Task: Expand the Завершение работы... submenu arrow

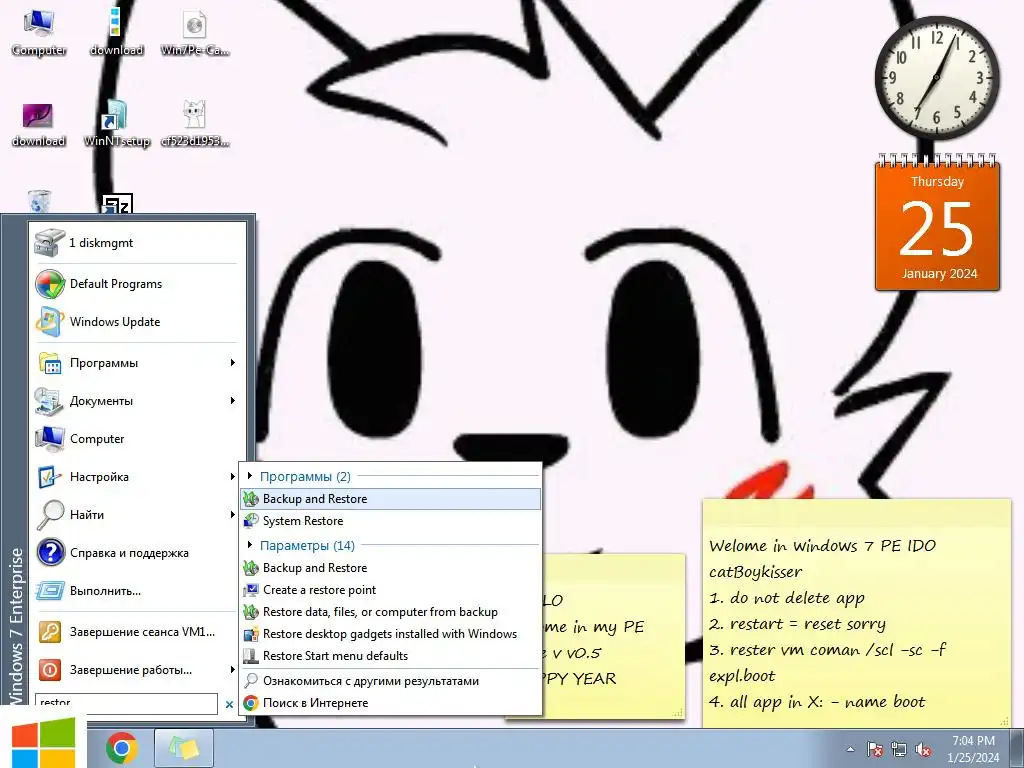Action: [232, 670]
